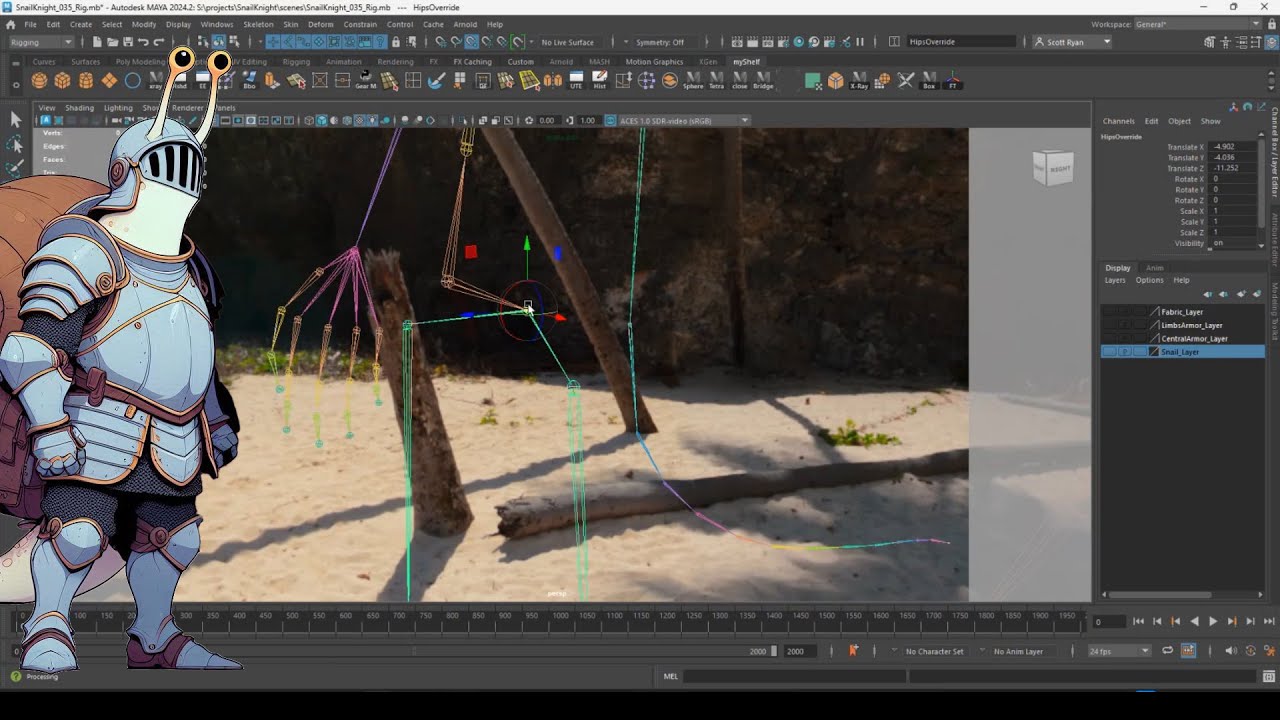The height and width of the screenshot is (720, 1280).
Task: Open the Scott Ryan account dropdown
Action: [x=1072, y=42]
